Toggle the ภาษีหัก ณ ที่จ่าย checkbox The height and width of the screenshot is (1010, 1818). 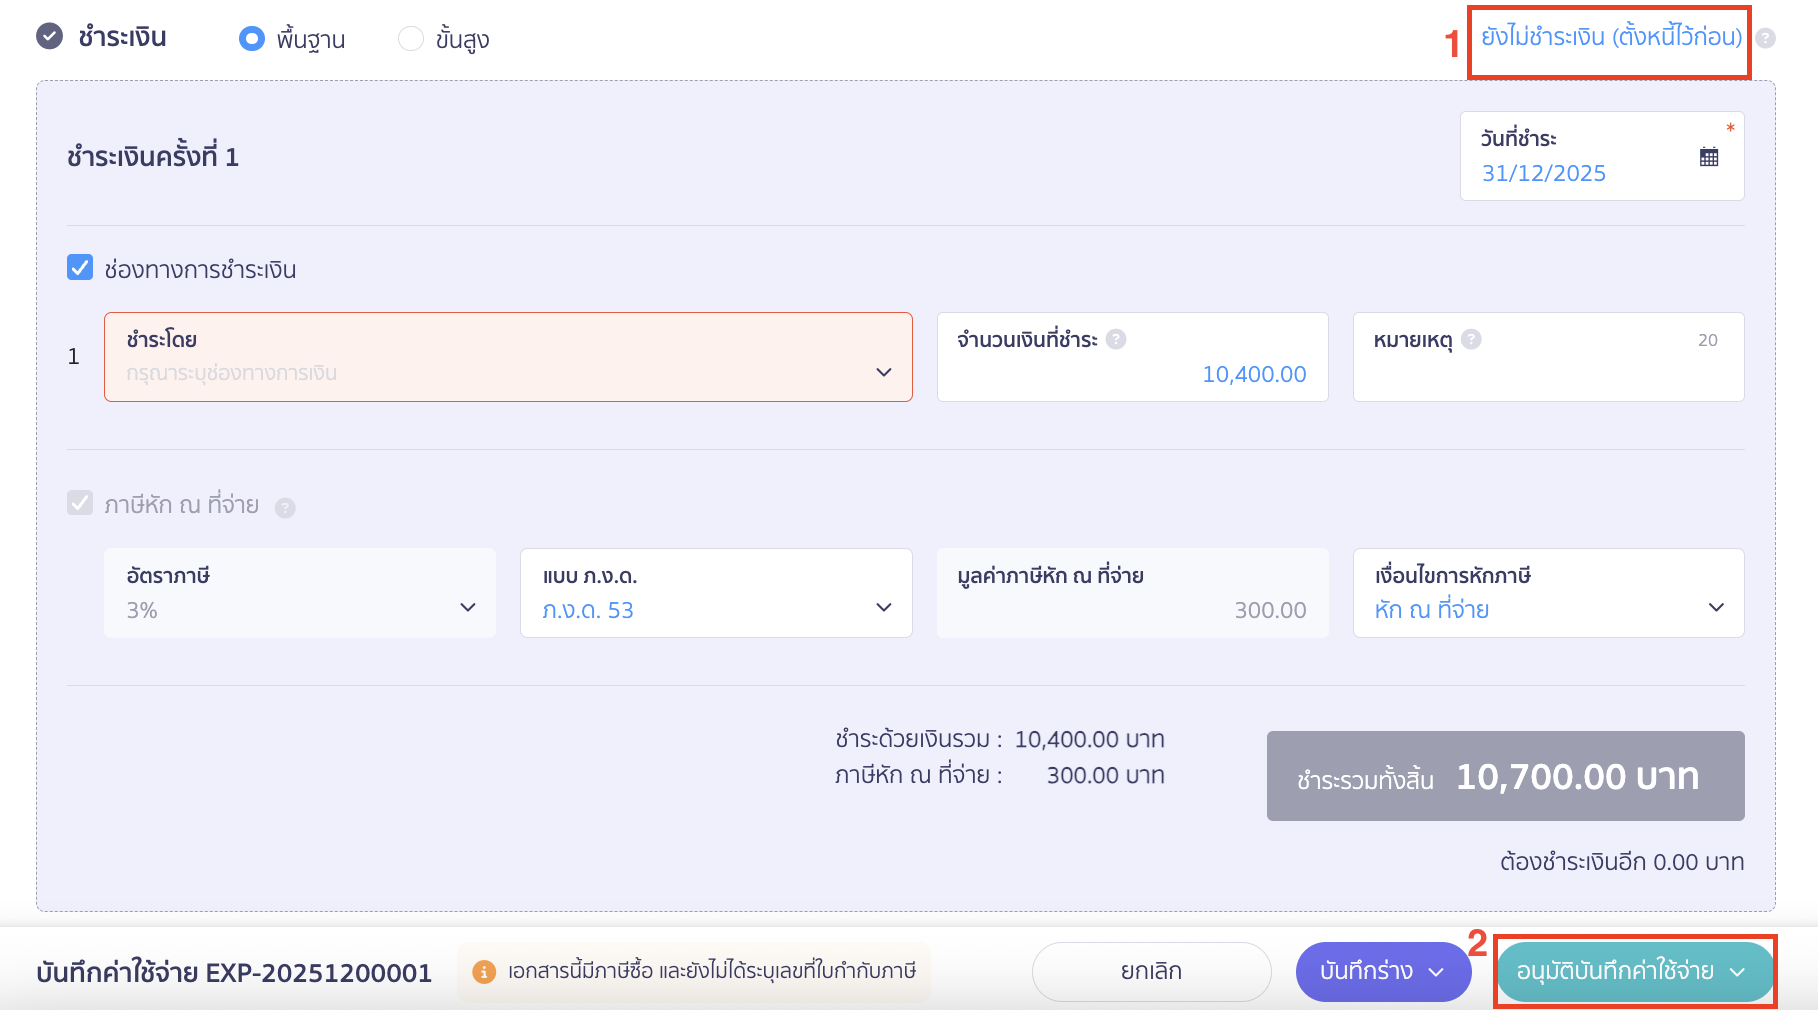[x=80, y=503]
